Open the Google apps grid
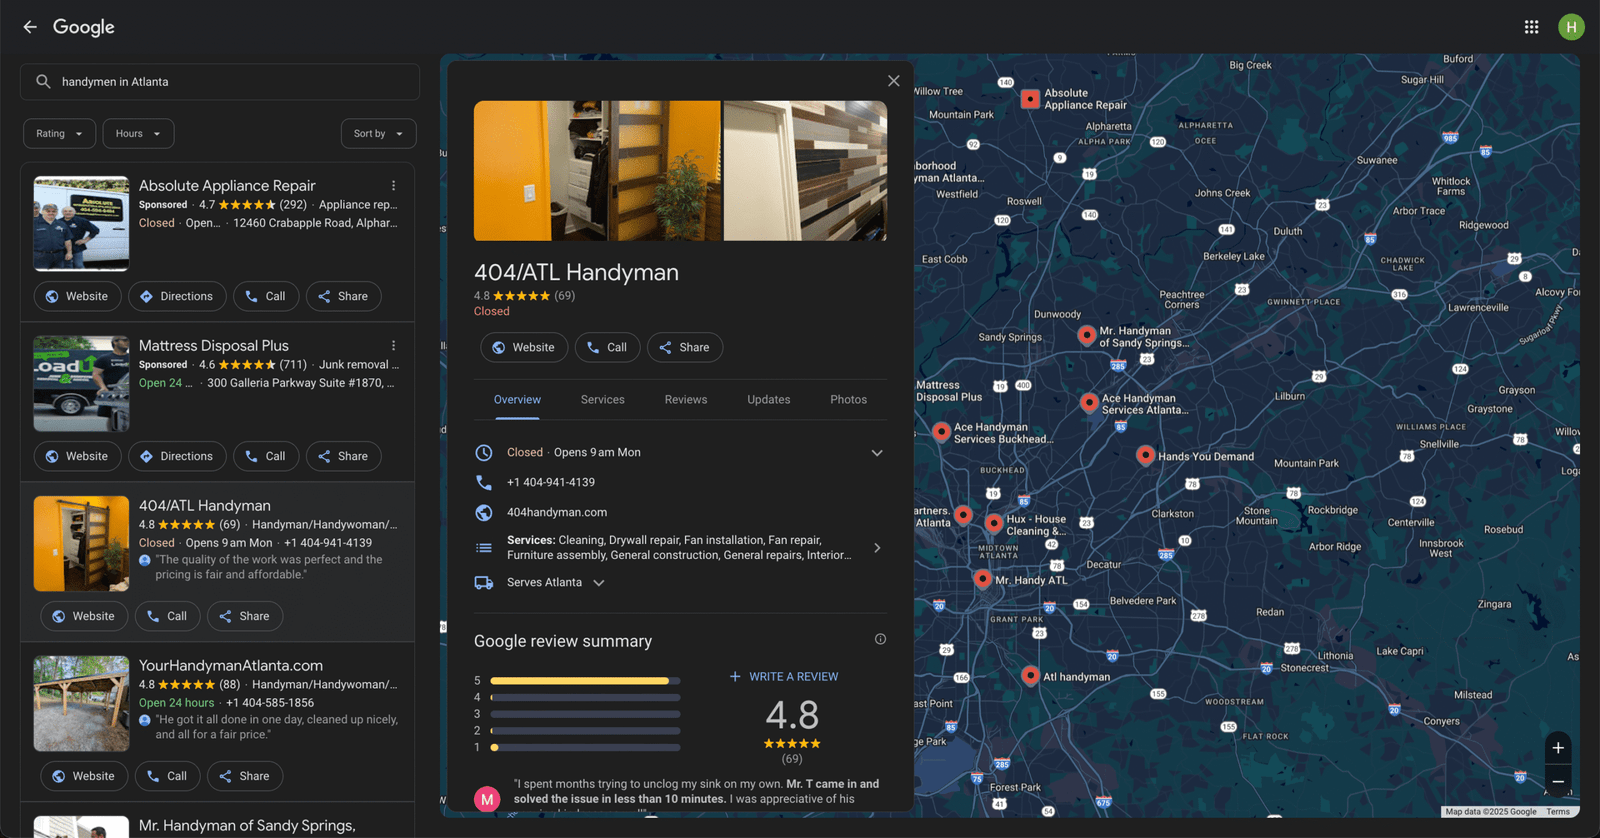Image resolution: width=1600 pixels, height=838 pixels. (1531, 27)
